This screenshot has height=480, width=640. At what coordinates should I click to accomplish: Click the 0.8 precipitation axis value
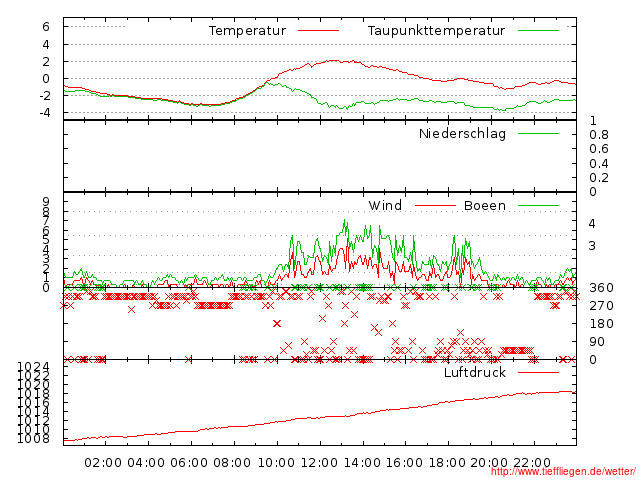599,135
